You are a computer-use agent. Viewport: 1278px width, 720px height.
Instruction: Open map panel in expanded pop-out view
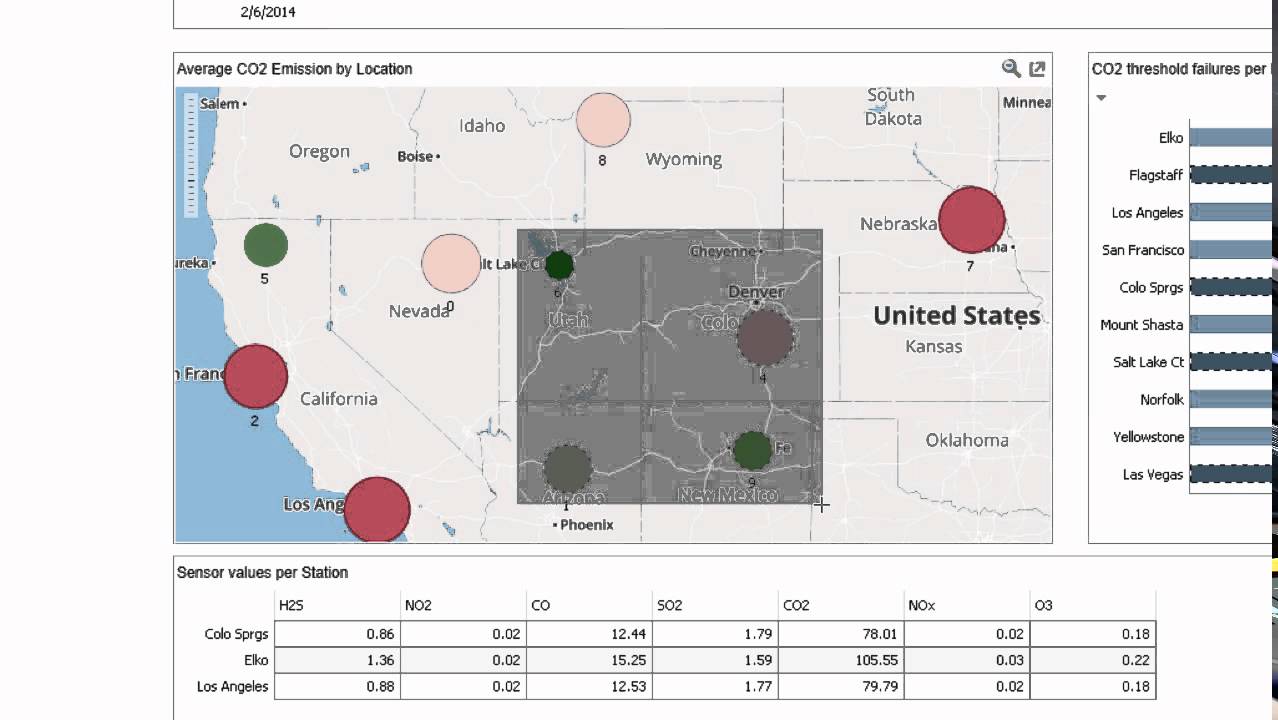(x=1037, y=69)
